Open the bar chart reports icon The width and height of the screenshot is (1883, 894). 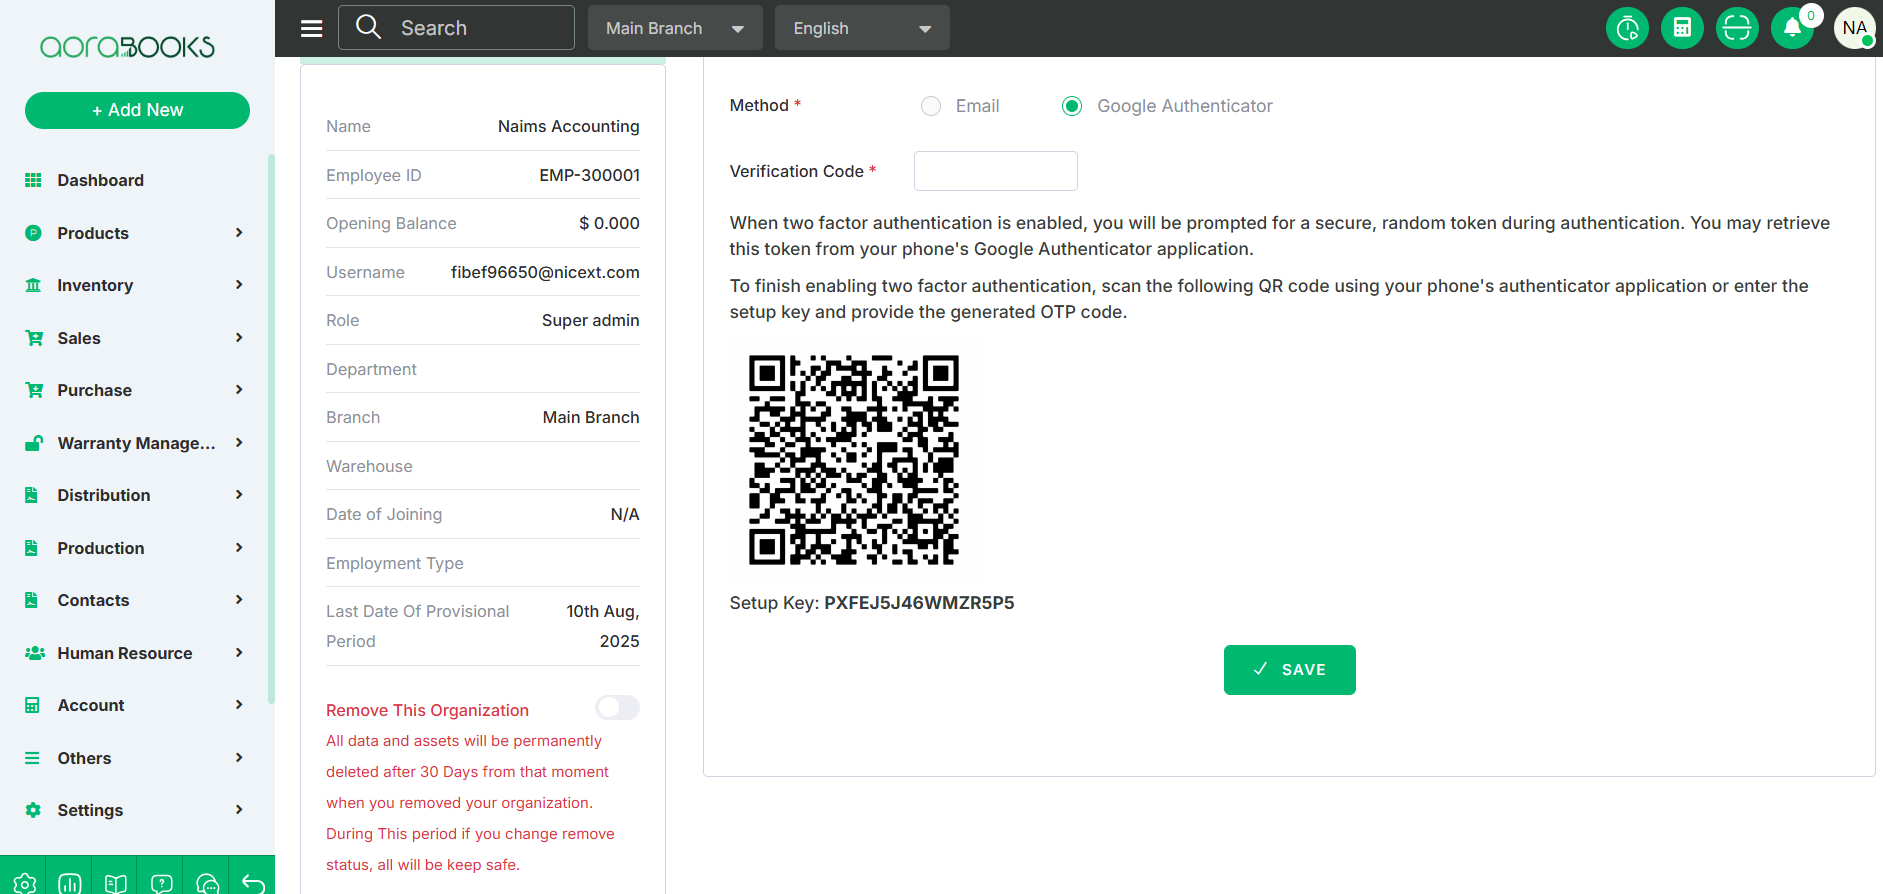click(x=70, y=883)
